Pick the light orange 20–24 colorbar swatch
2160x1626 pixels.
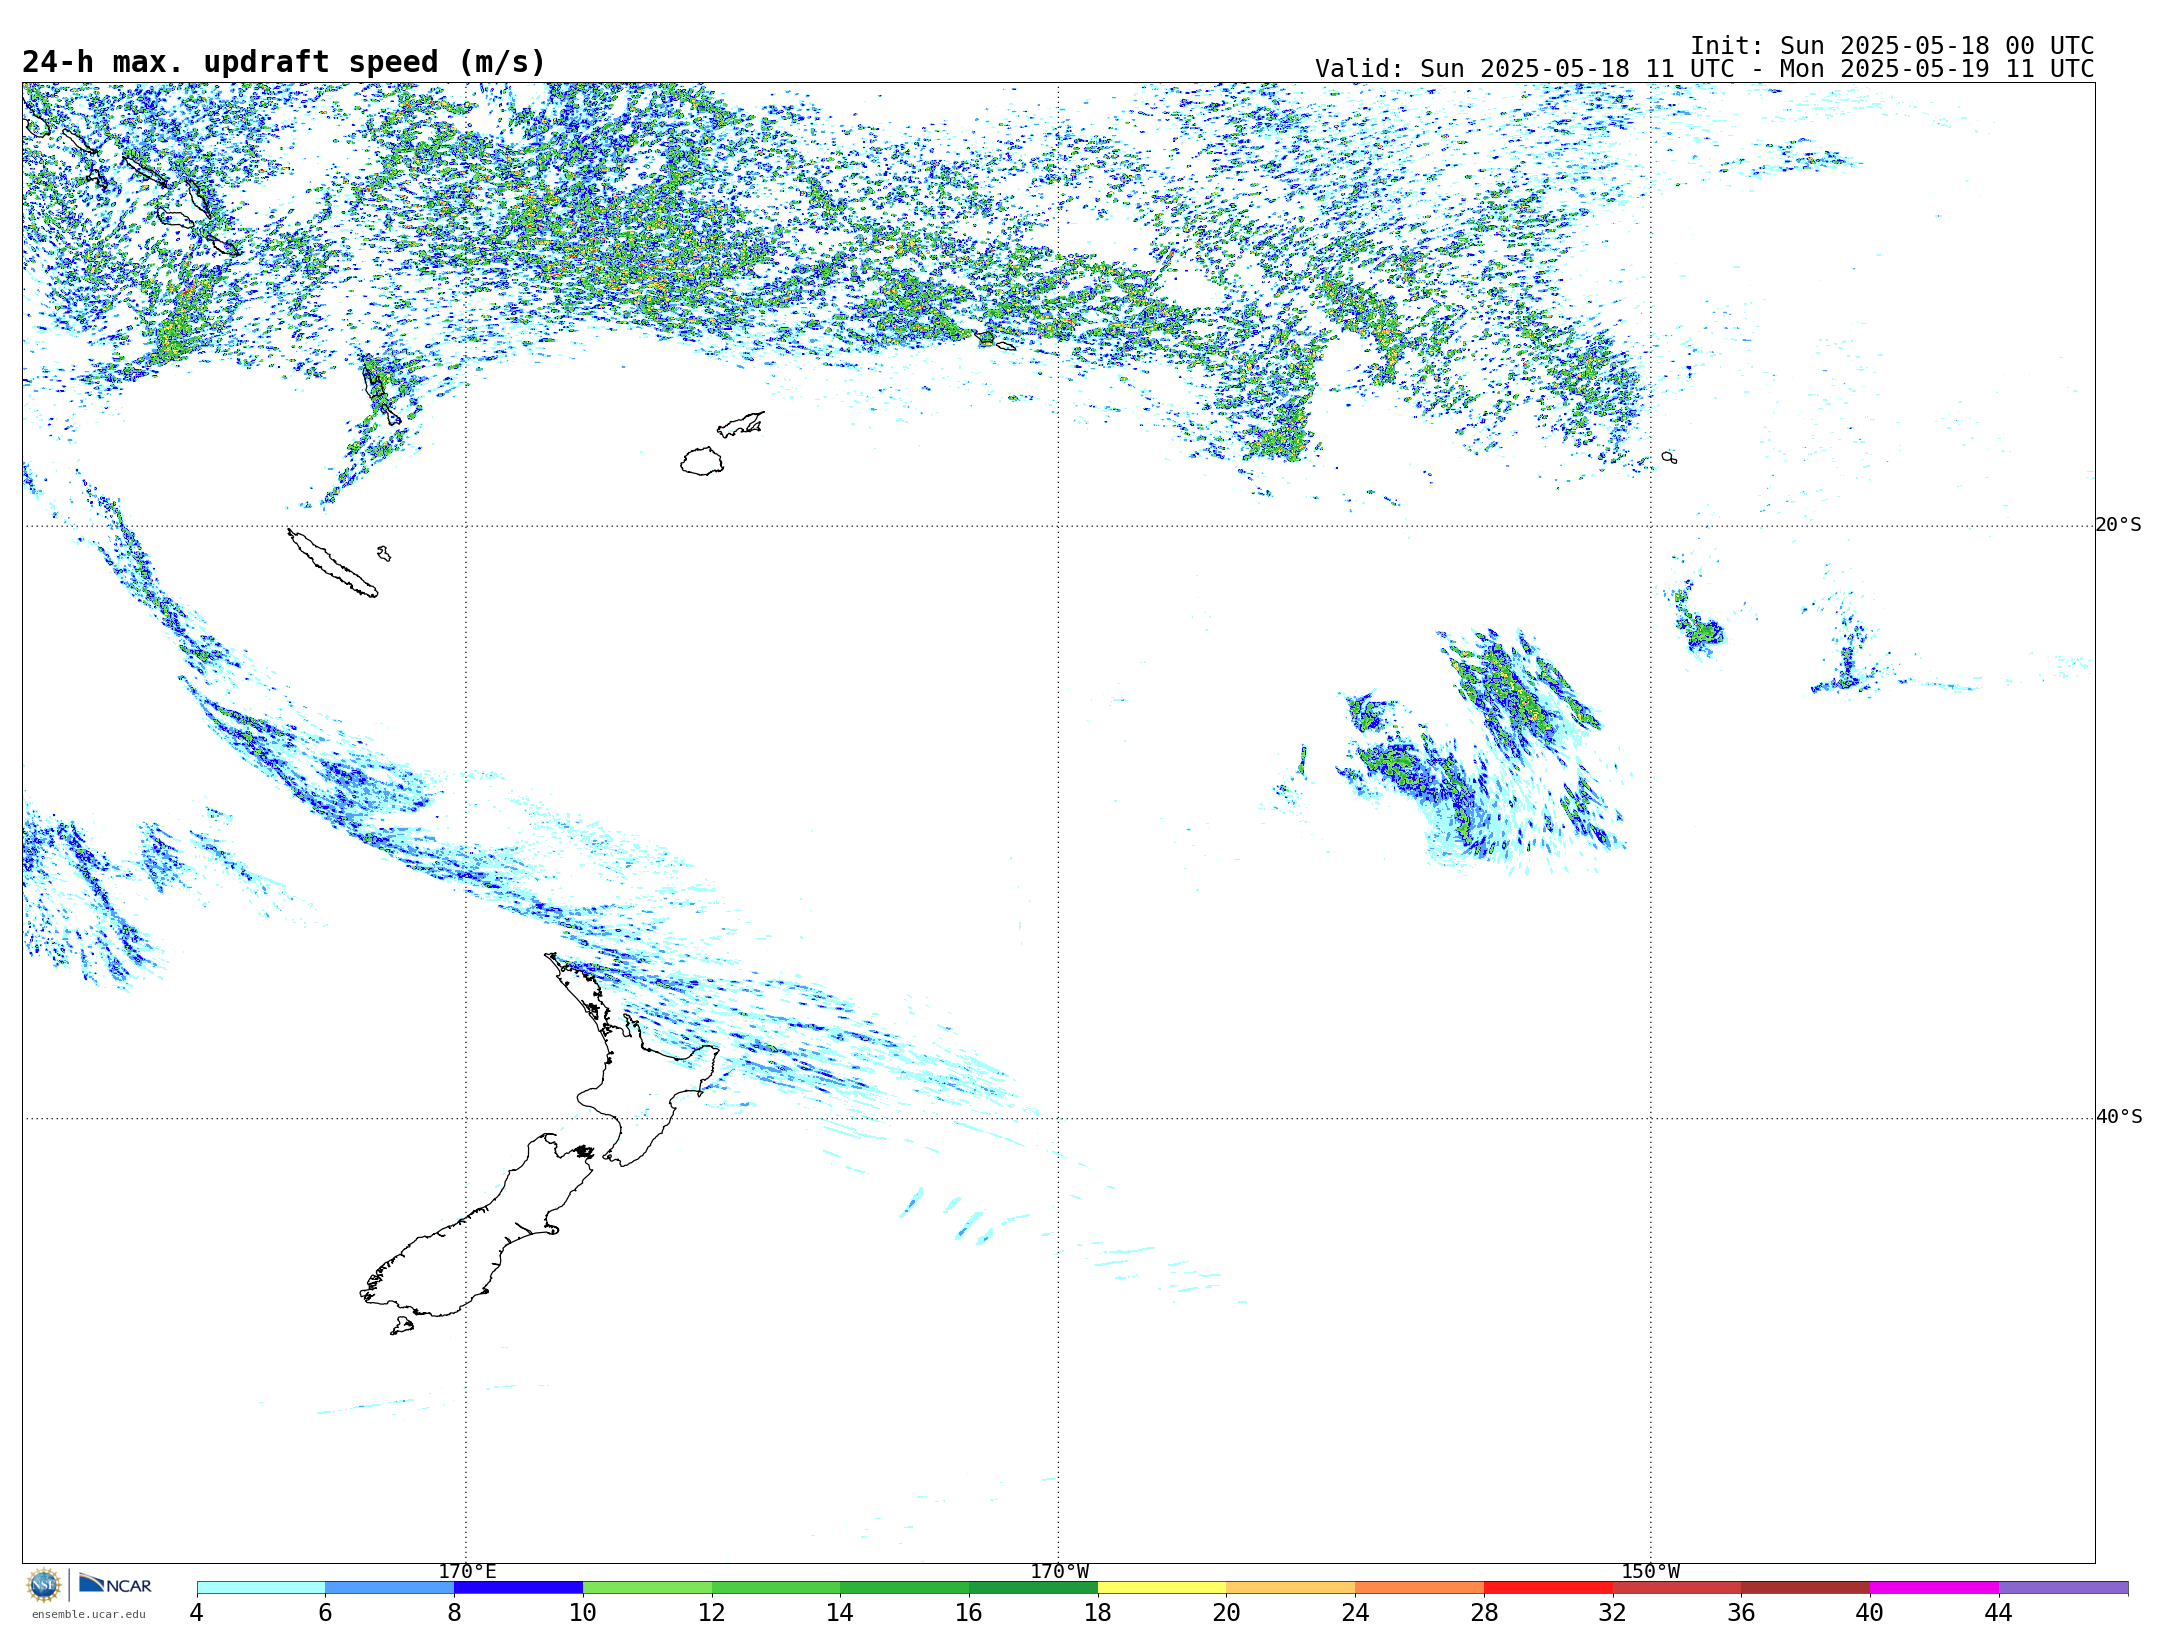pyautogui.click(x=1291, y=1587)
